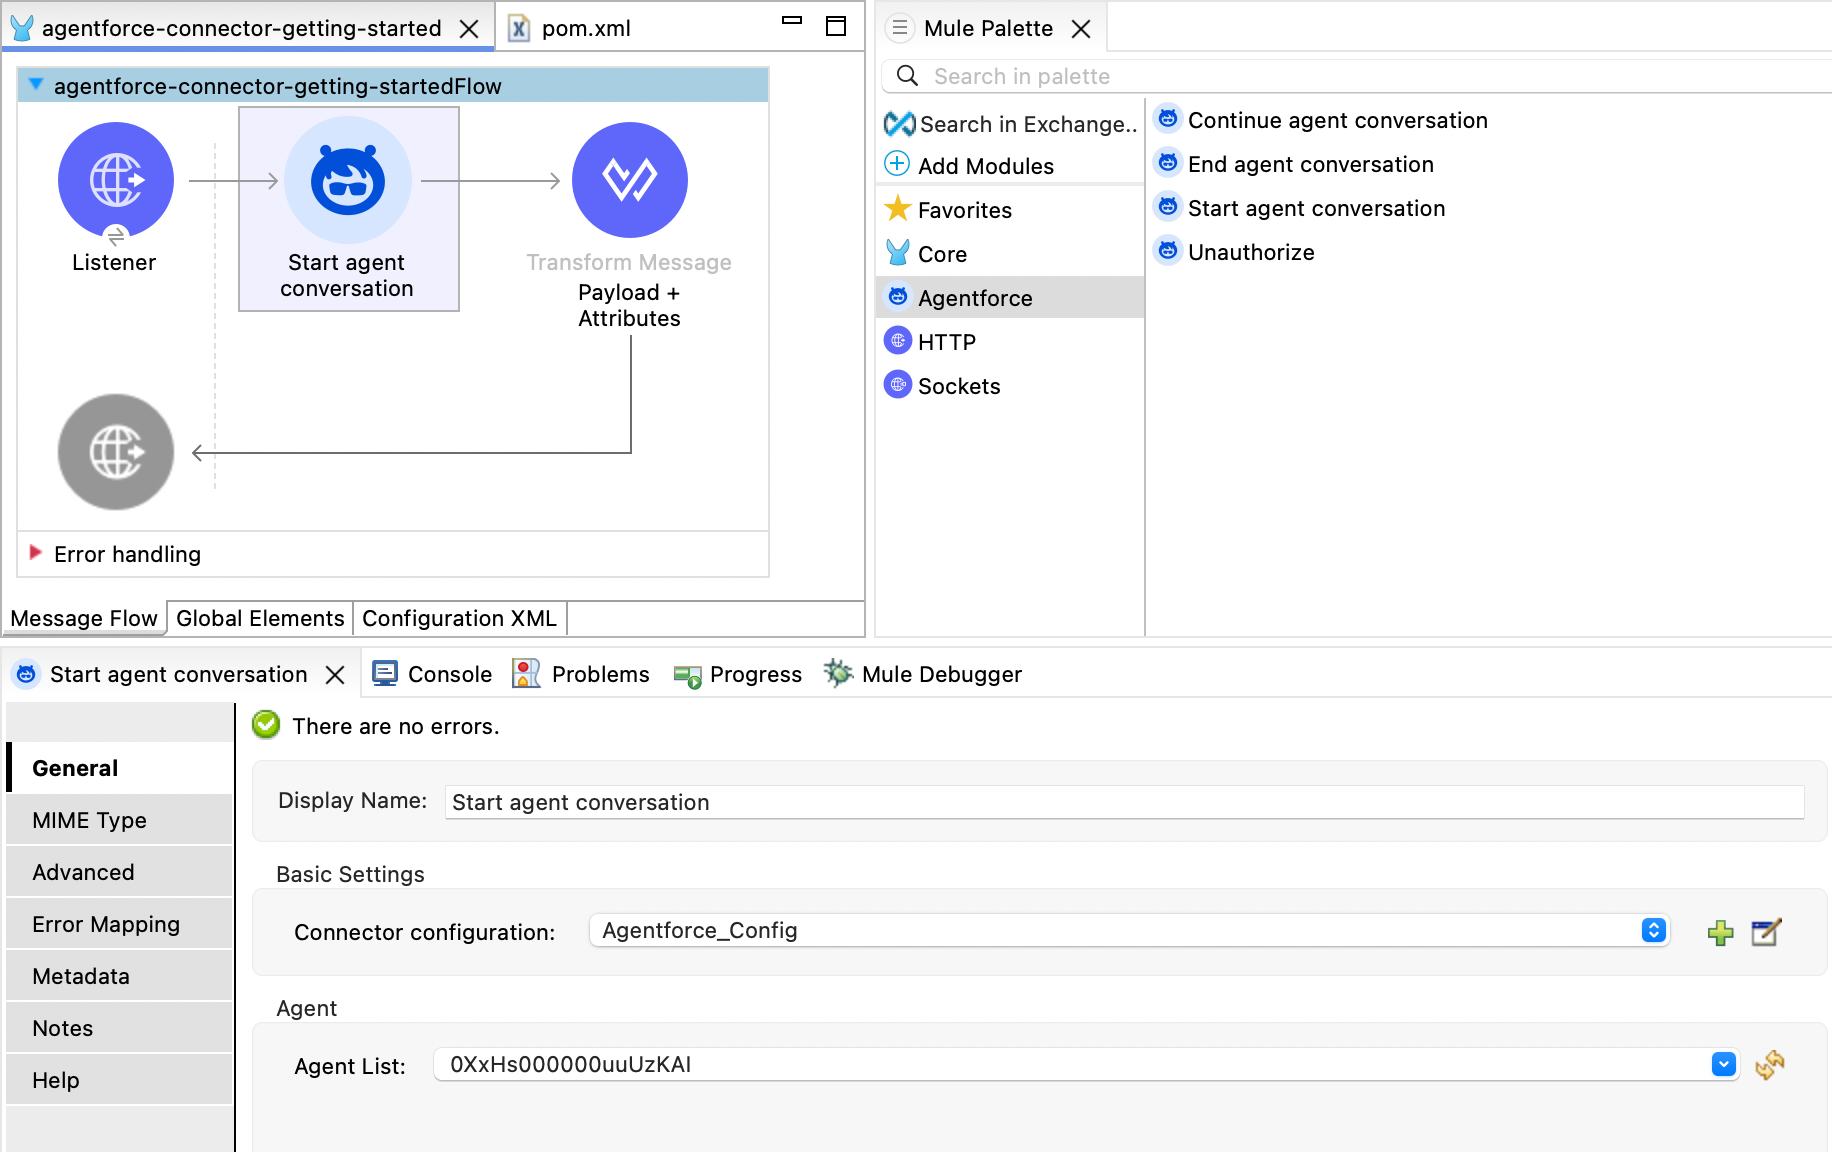Screen dimensions: 1832x1152
Task: Select Notes properties section
Action: pos(120,1028)
